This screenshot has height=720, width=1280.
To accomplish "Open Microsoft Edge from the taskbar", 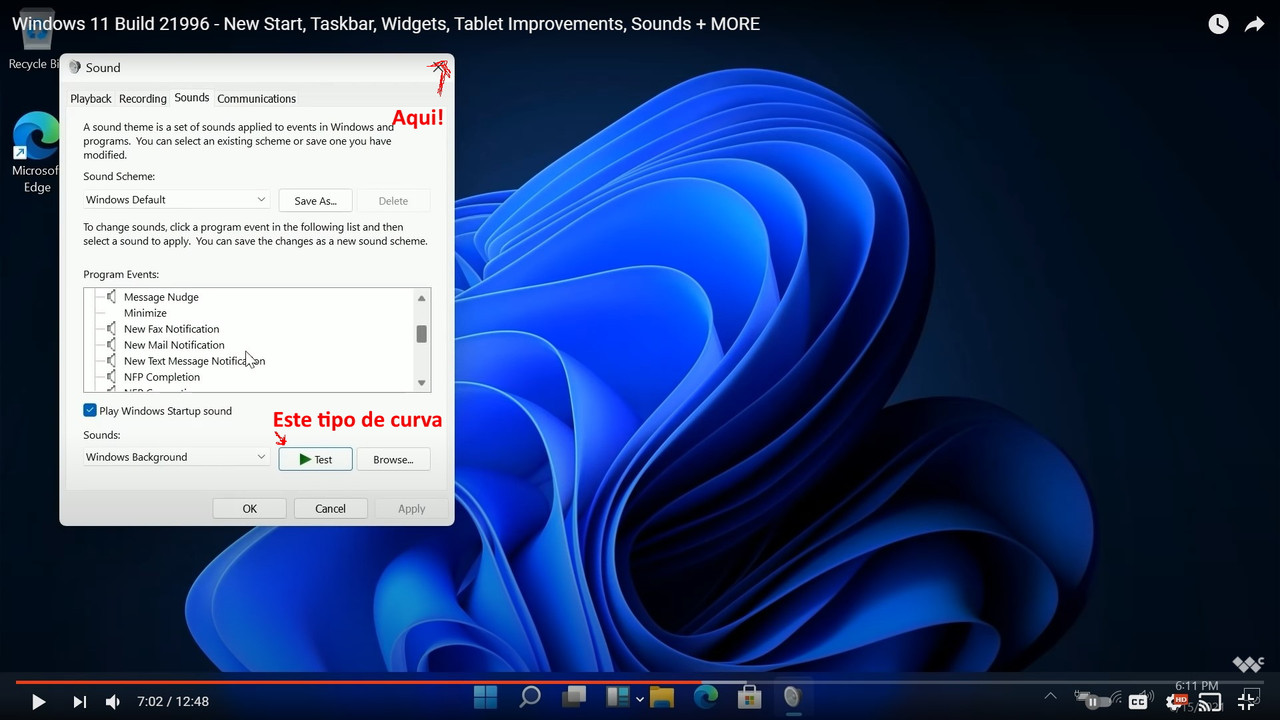I will click(706, 696).
